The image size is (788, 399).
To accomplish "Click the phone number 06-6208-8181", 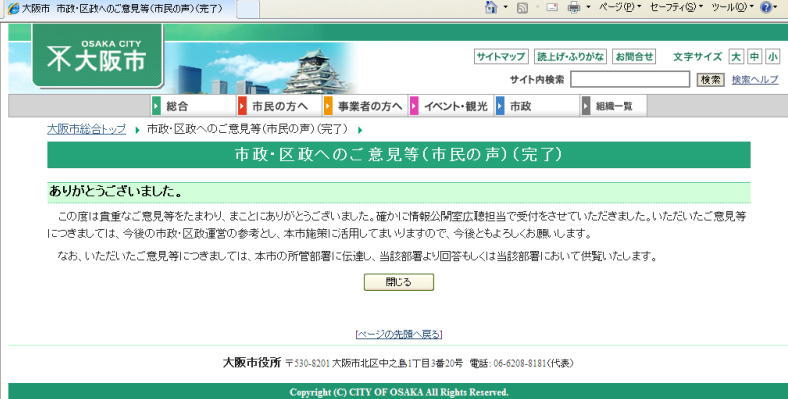I will tap(520, 363).
